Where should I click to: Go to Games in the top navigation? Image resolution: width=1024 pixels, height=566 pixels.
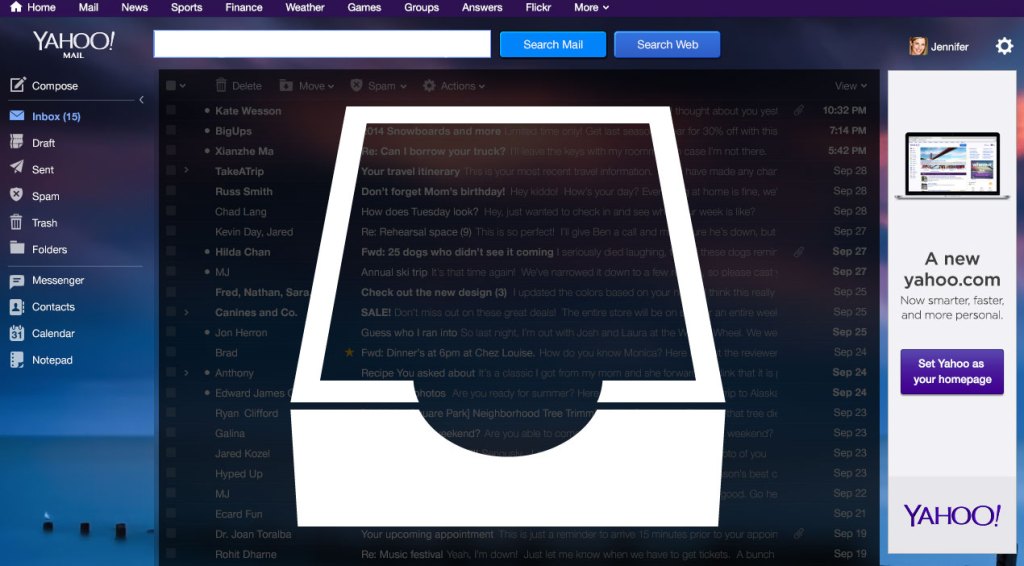coord(364,7)
